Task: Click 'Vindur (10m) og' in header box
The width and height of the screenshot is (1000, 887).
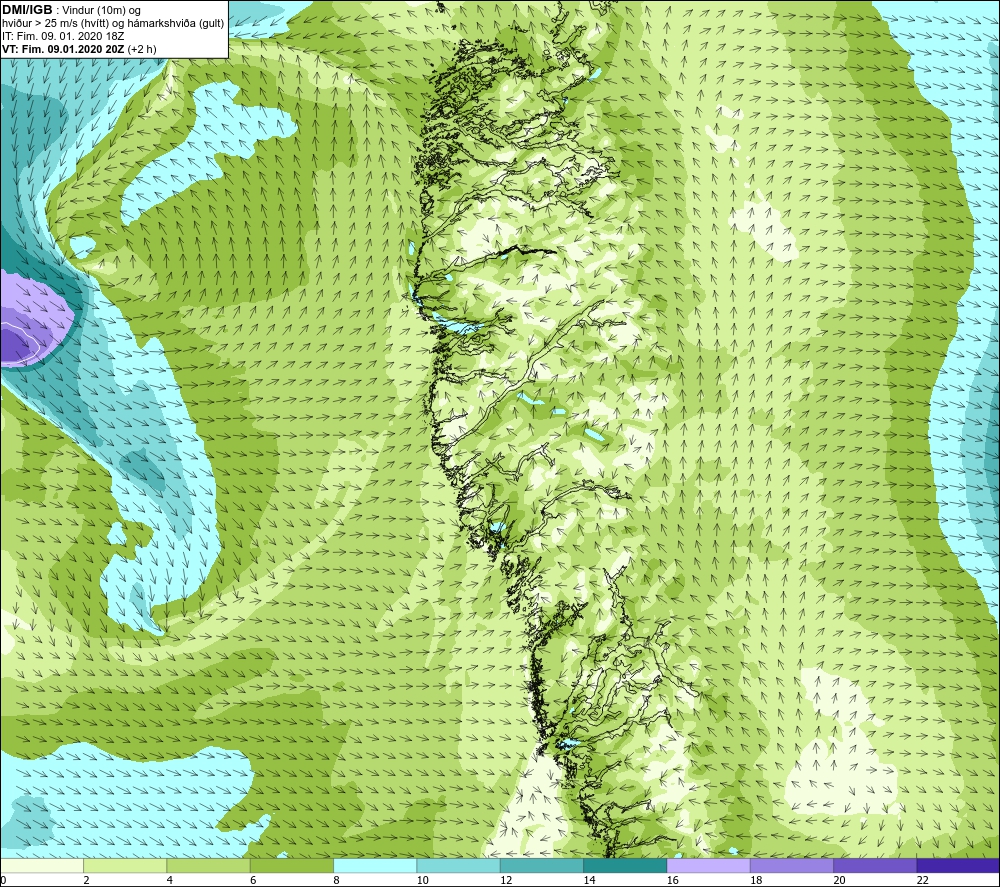Action: click(x=102, y=11)
